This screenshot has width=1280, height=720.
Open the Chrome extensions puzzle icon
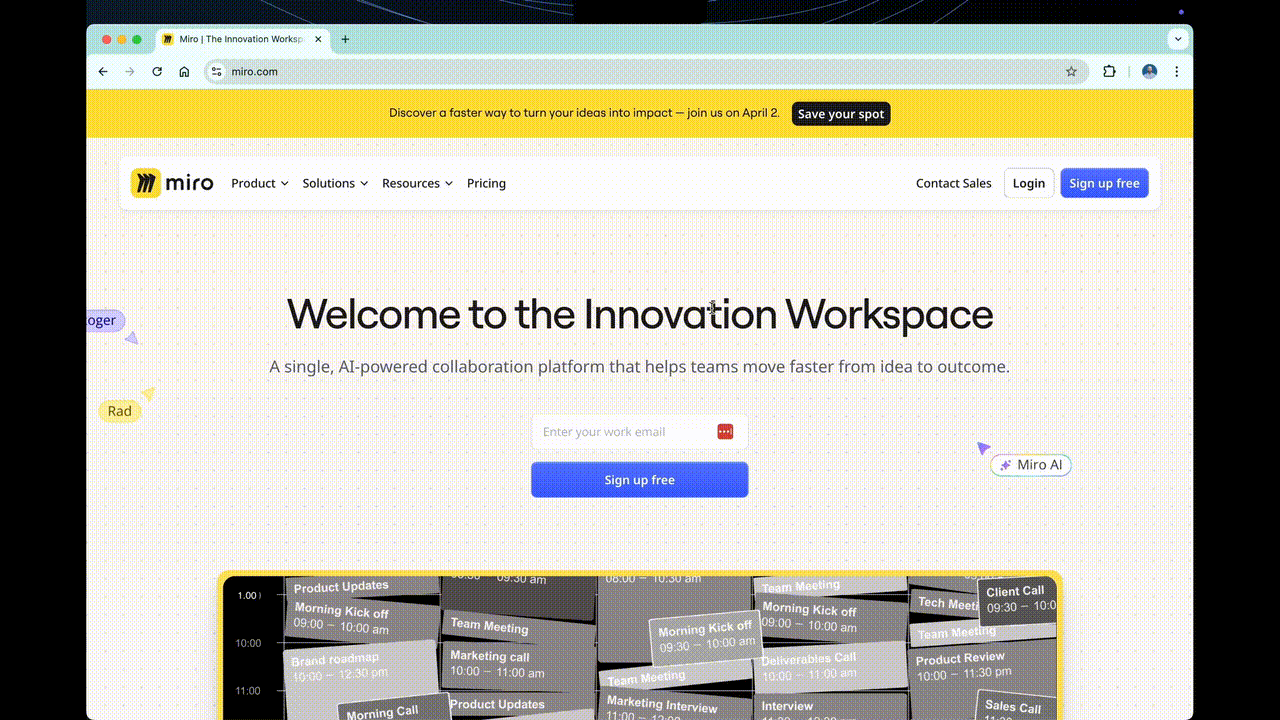click(1109, 72)
